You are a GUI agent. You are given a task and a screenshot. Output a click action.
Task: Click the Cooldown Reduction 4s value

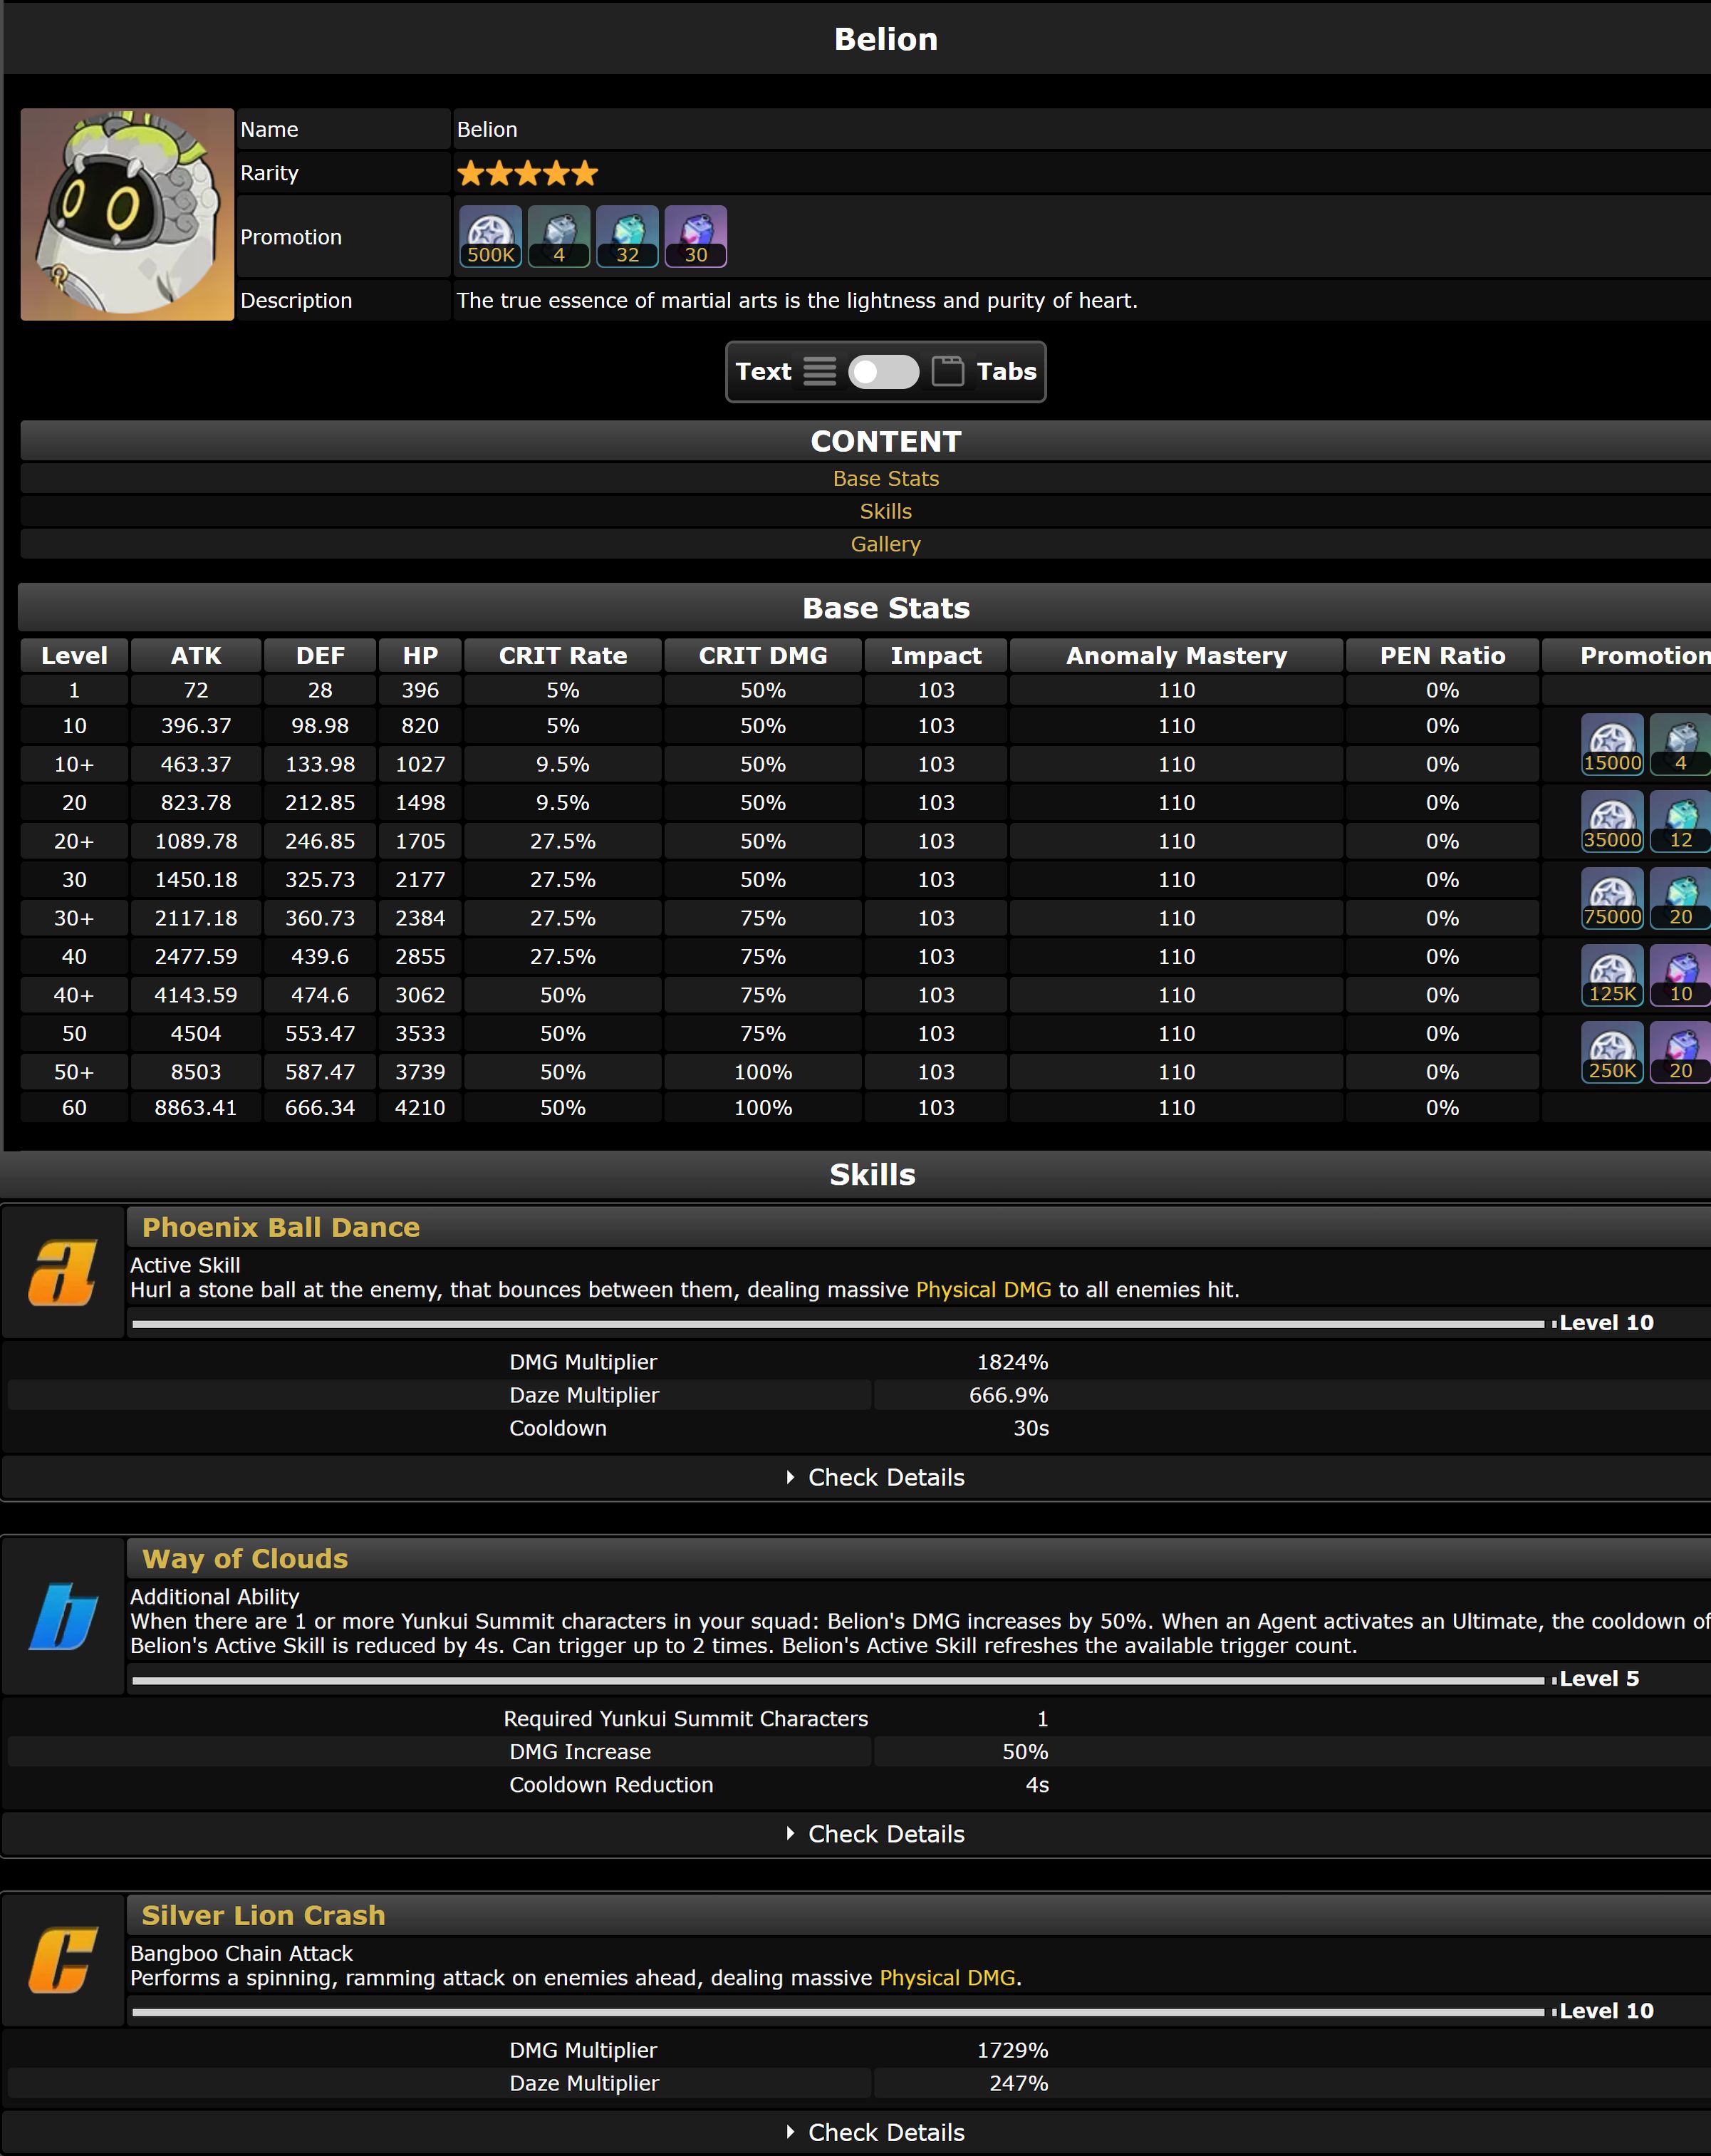1037,1785
